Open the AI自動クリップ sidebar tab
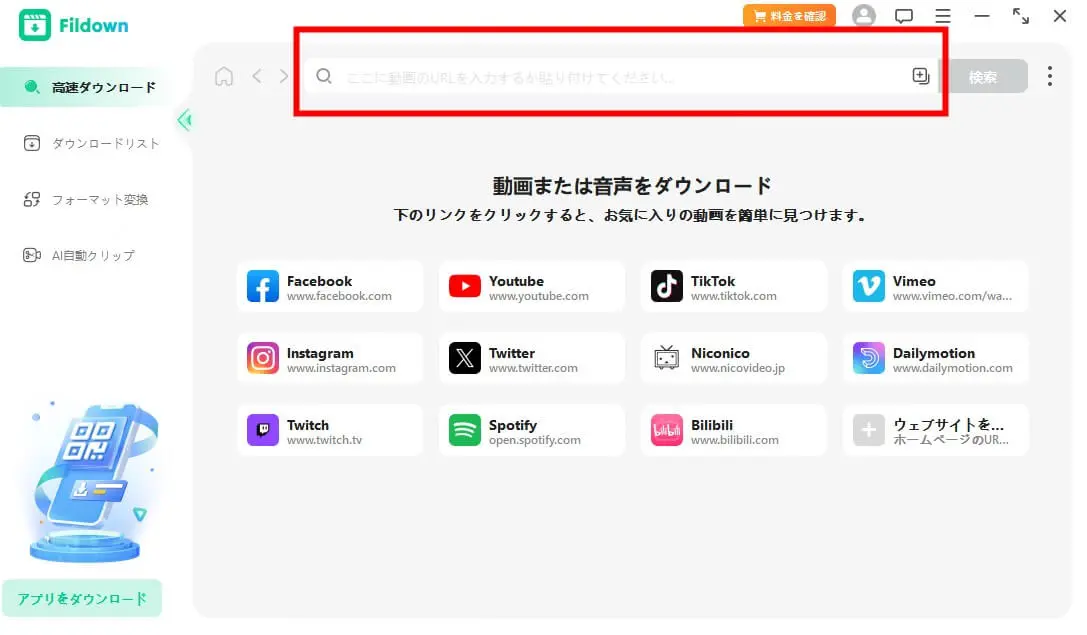Image resolution: width=1087 pixels, height=635 pixels. [x=79, y=255]
